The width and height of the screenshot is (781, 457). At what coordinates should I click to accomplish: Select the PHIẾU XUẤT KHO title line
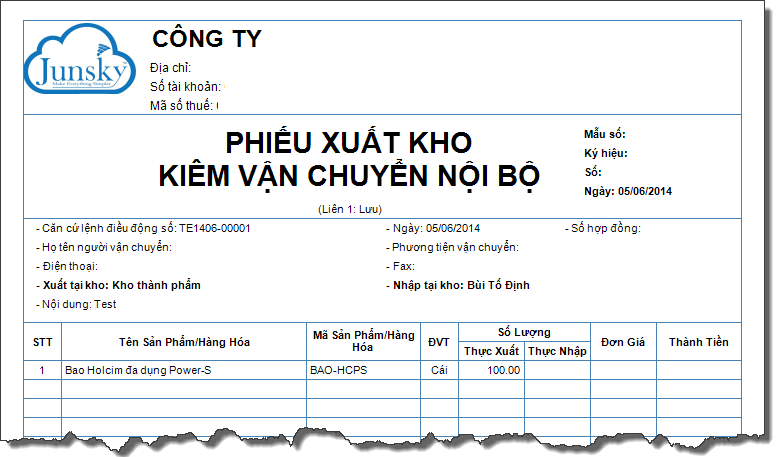[348, 141]
